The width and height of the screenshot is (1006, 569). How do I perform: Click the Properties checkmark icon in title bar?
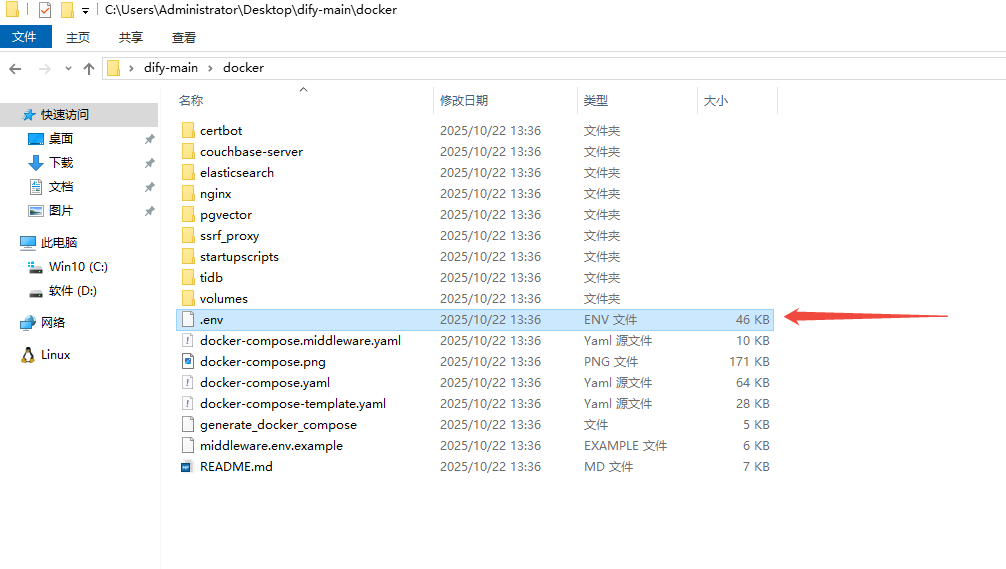coord(44,10)
